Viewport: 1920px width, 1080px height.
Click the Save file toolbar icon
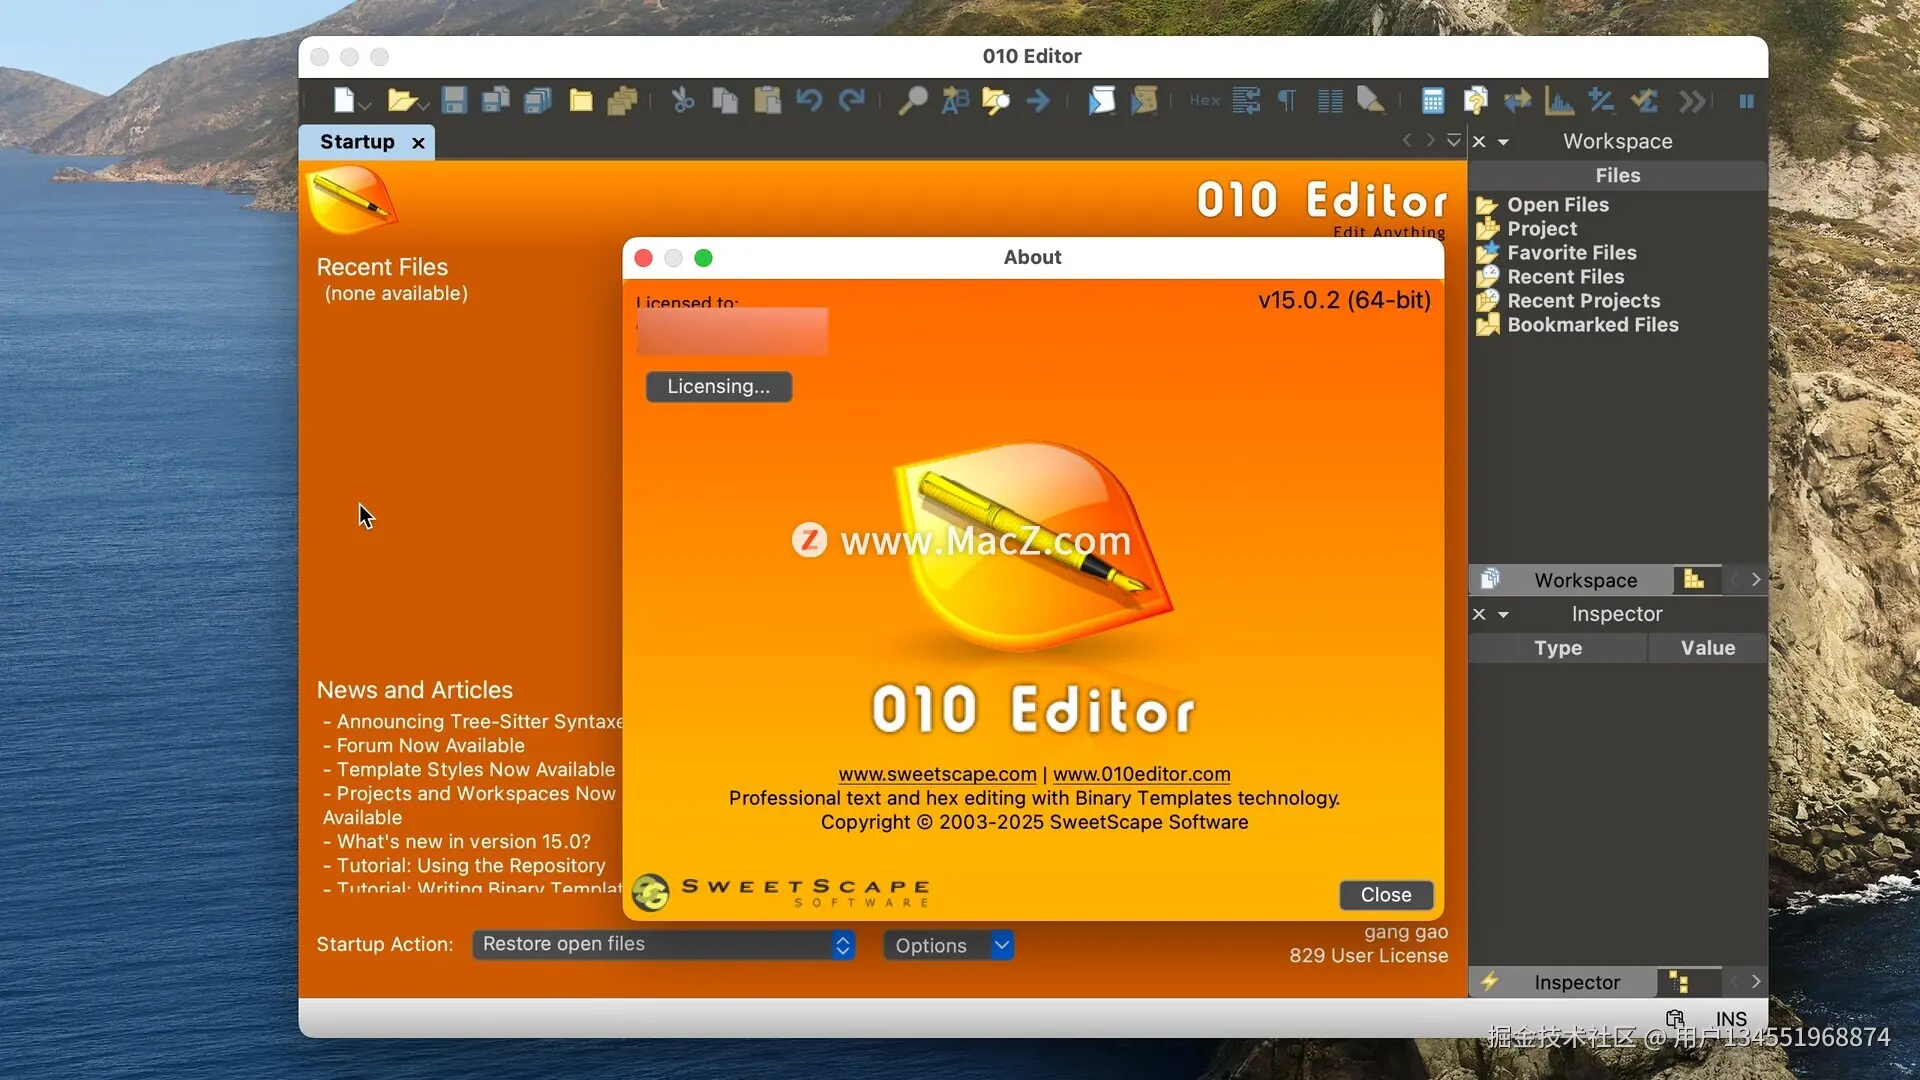[x=454, y=101]
